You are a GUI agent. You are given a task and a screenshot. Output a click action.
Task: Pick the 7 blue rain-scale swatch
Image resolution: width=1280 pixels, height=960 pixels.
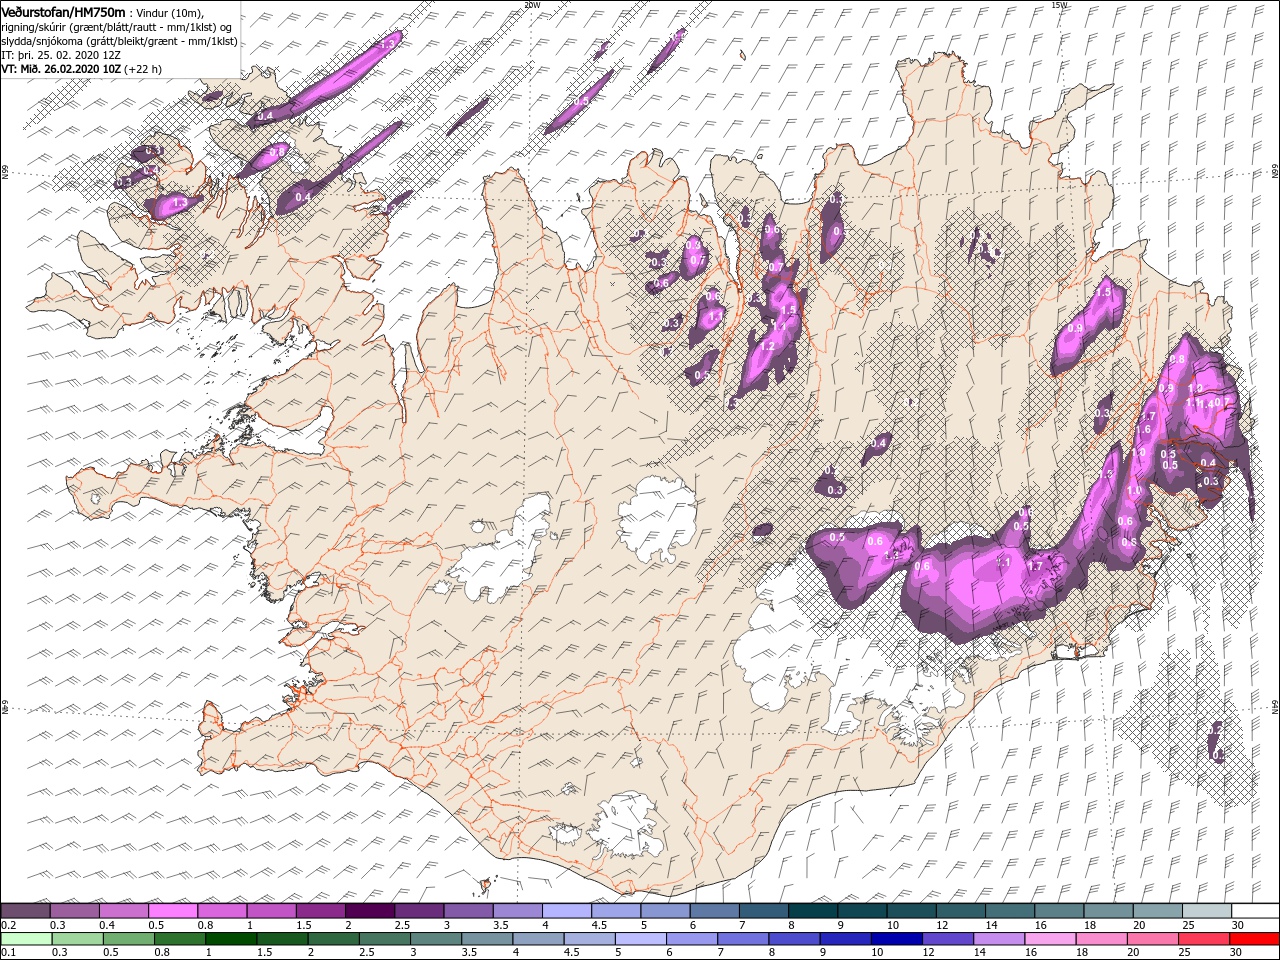click(x=742, y=939)
